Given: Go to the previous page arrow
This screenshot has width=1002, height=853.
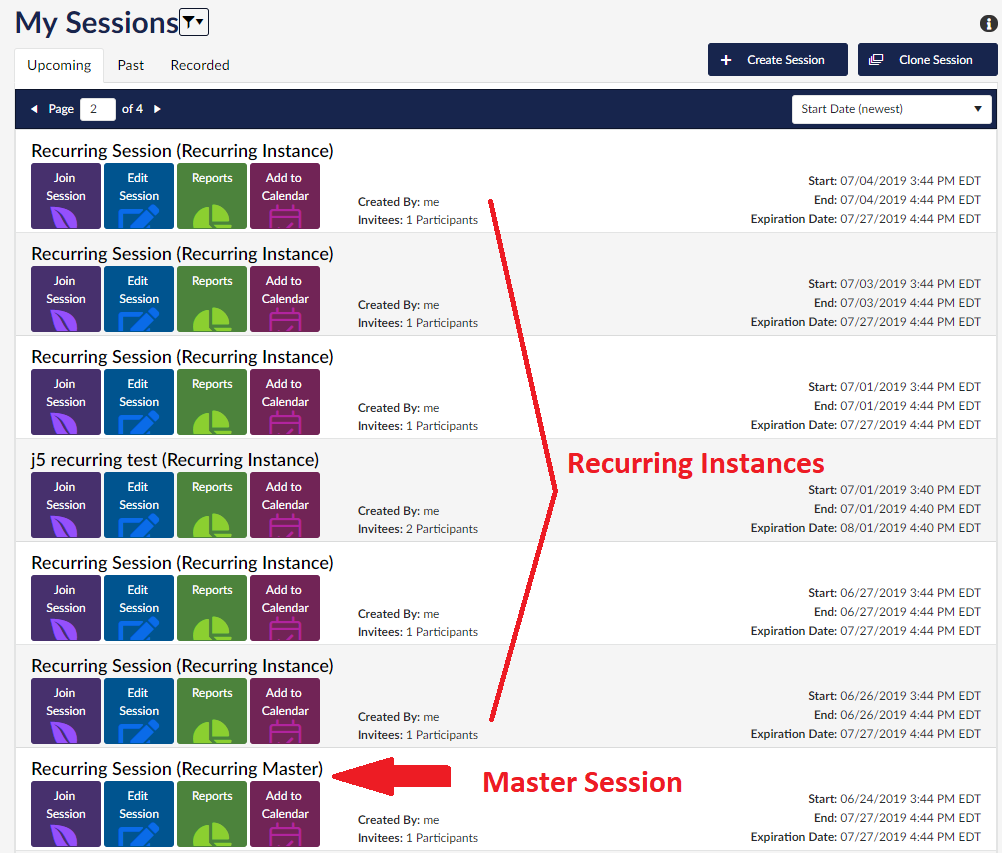Looking at the screenshot, I should [x=34, y=109].
